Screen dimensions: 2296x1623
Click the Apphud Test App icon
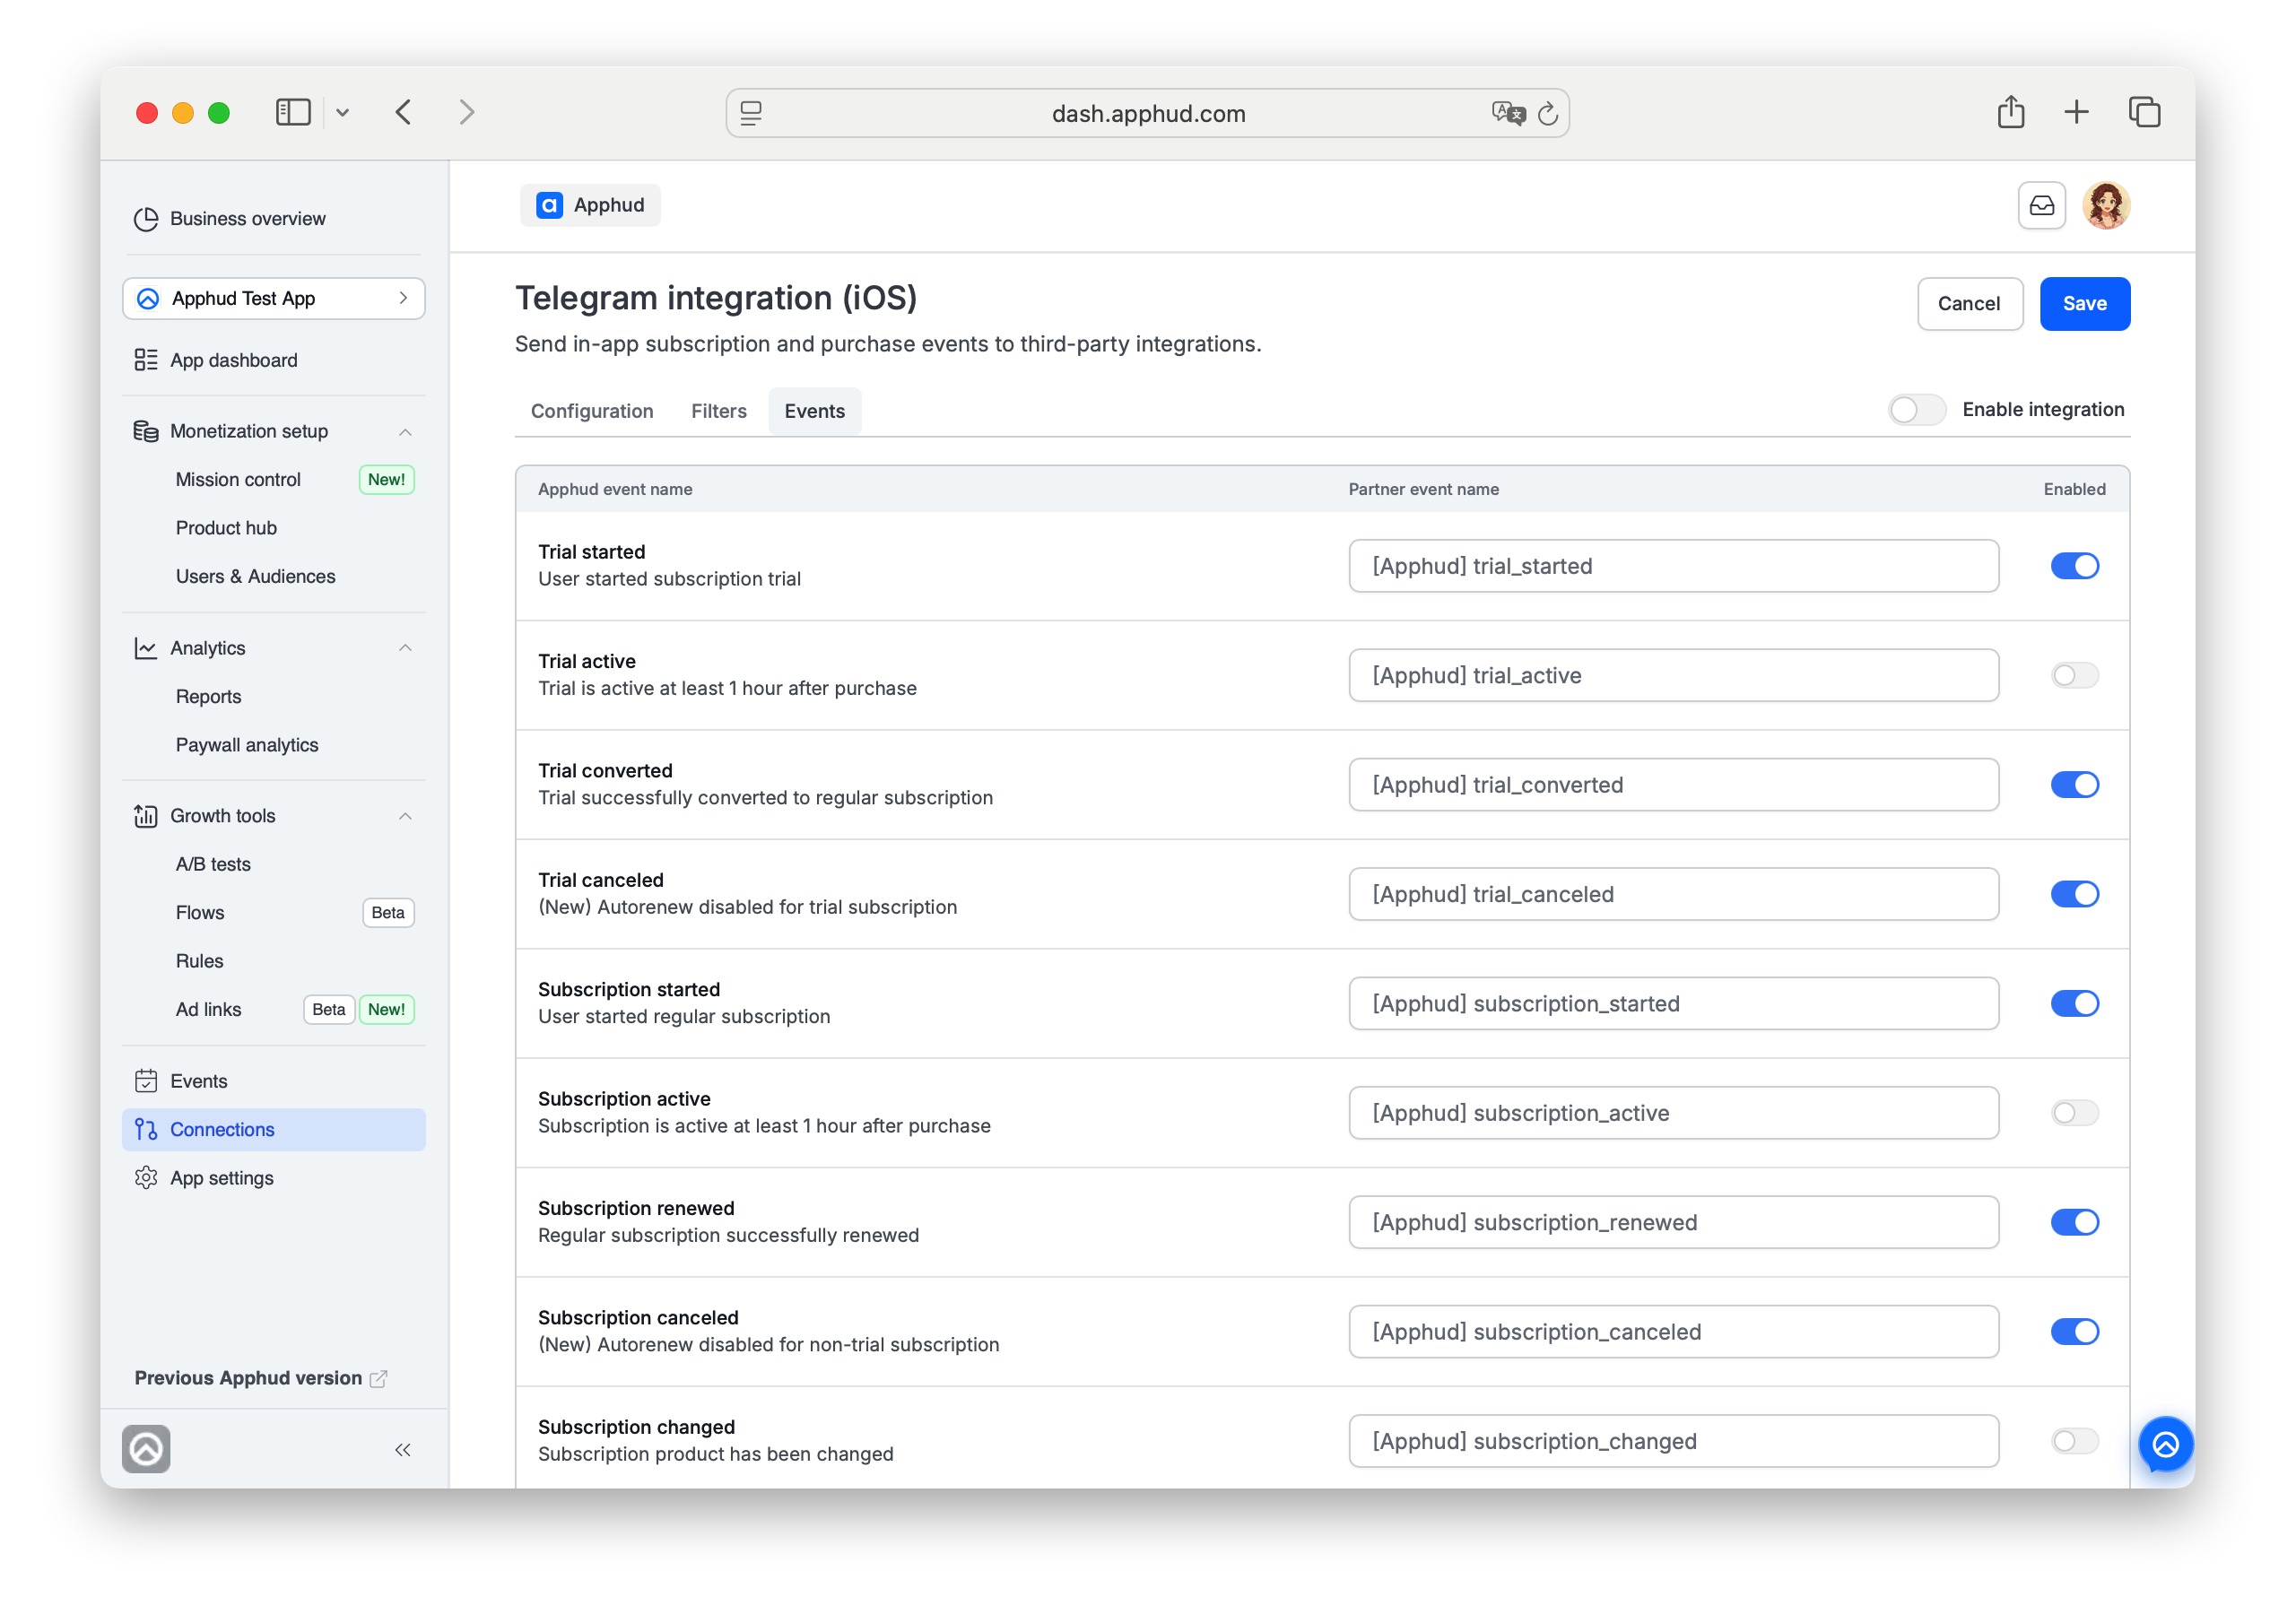[x=148, y=299]
